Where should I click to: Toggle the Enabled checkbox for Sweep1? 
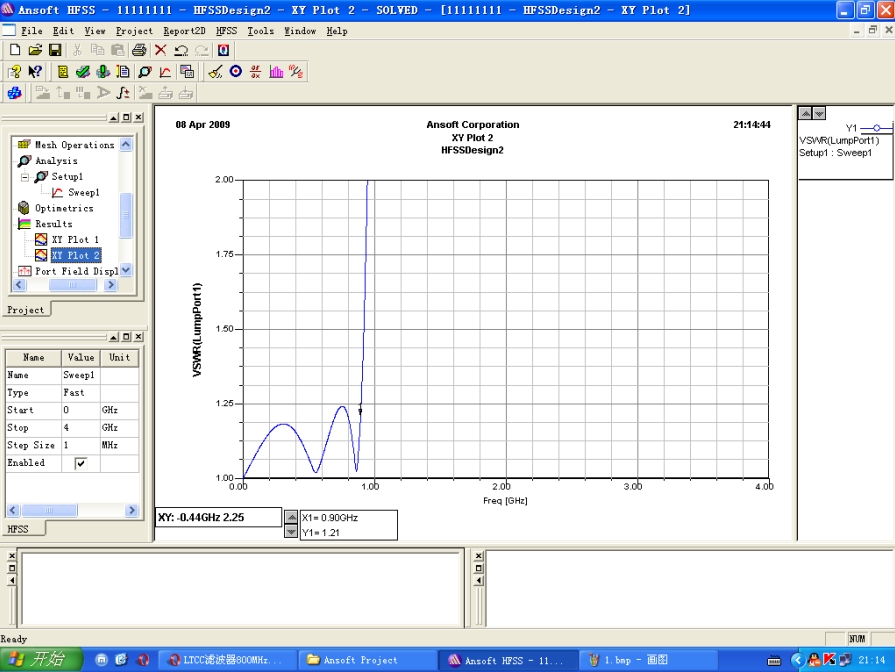(x=81, y=463)
